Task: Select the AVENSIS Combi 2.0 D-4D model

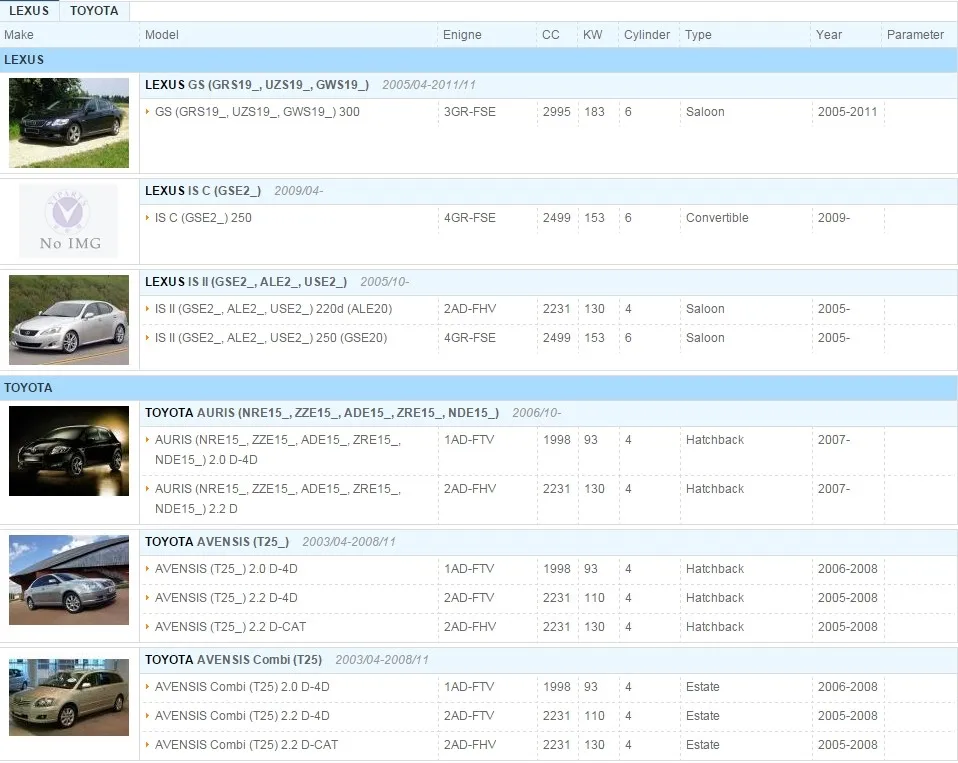Action: 242,687
